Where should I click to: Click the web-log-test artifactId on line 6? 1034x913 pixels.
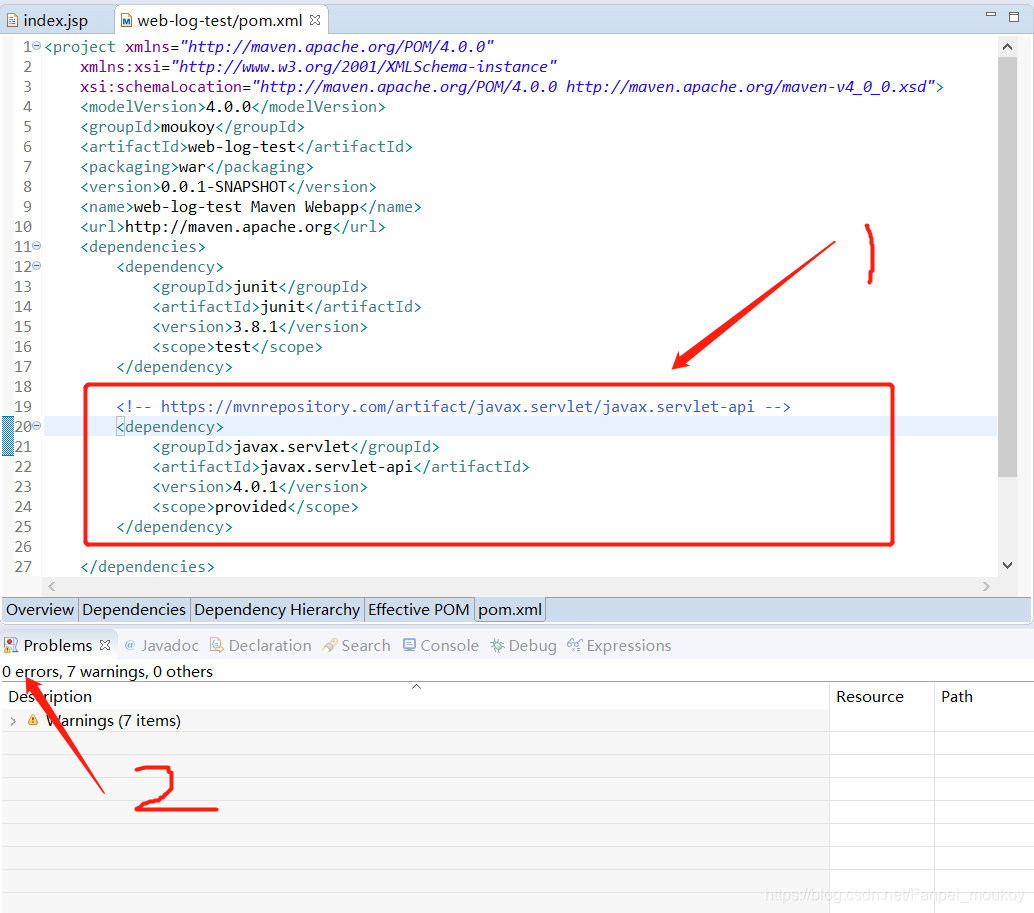241,146
